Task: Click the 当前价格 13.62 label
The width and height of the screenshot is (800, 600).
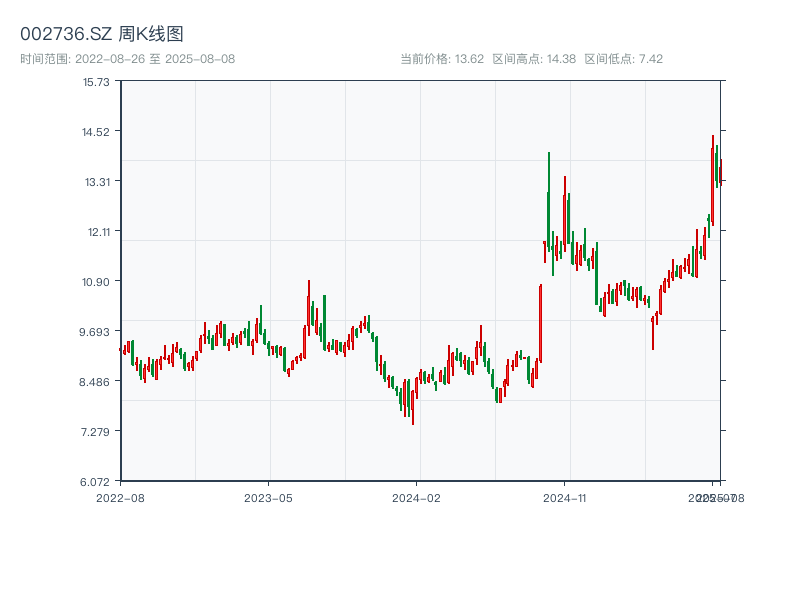Action: [442, 59]
